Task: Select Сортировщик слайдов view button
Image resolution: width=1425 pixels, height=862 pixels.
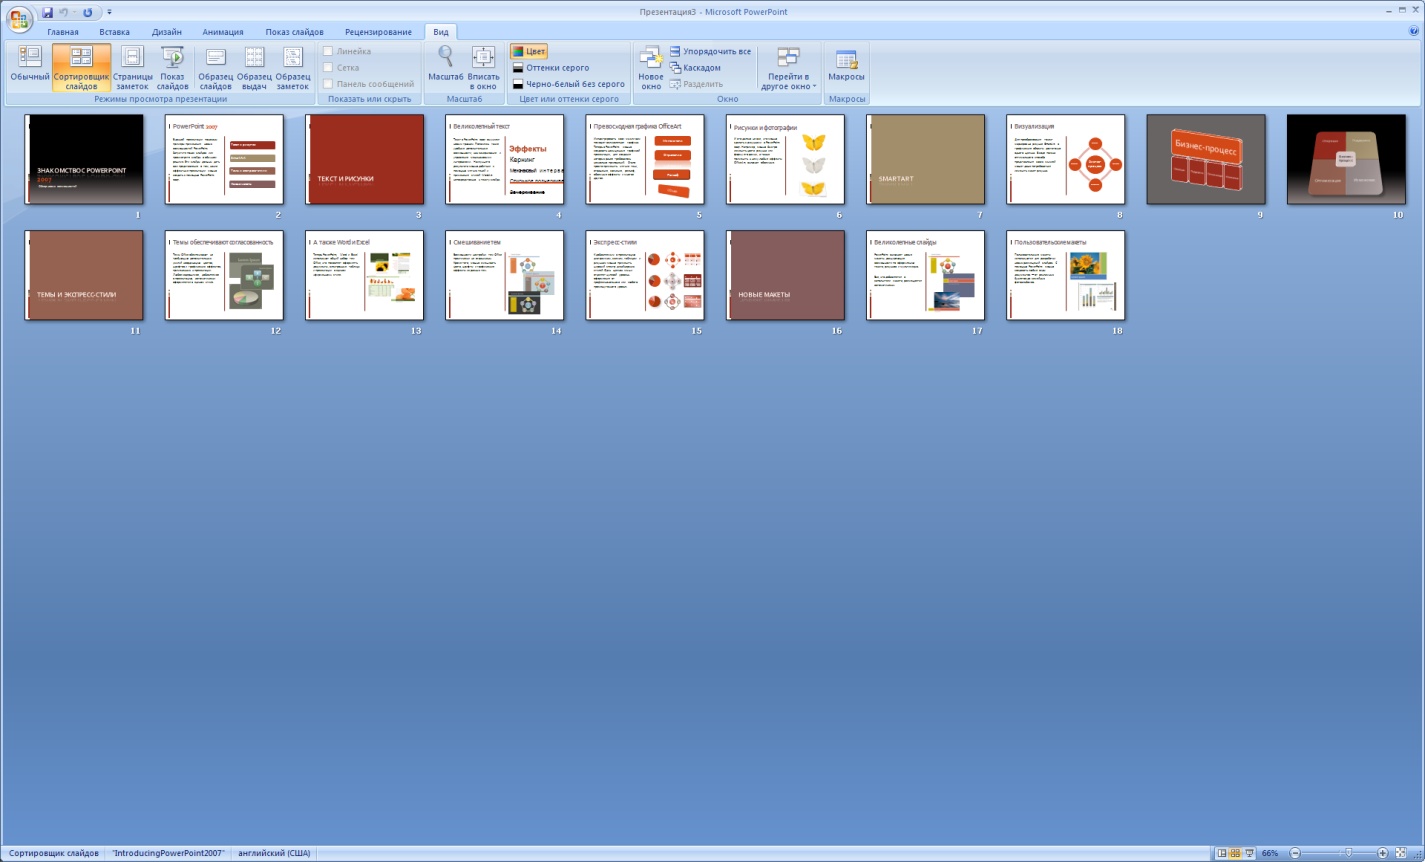Action: (x=81, y=67)
